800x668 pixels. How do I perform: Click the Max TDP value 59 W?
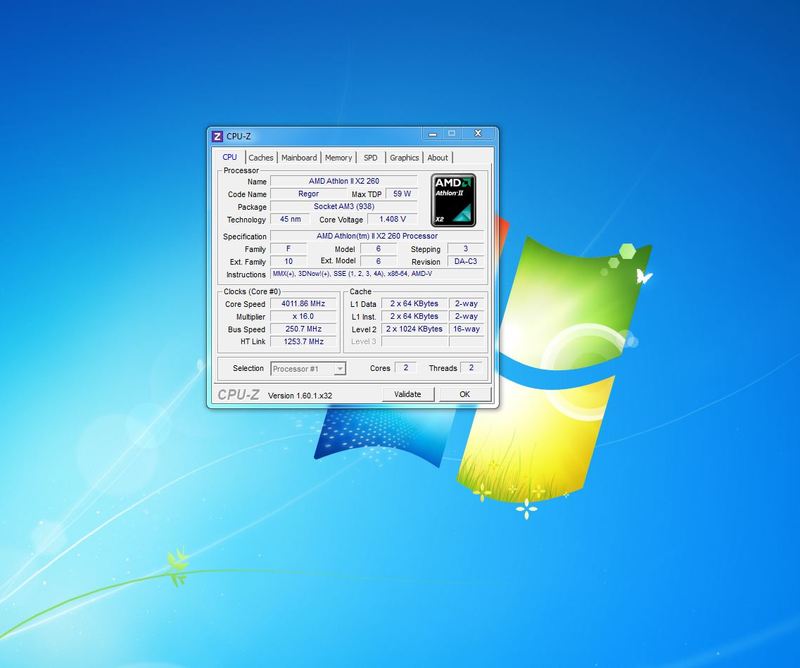pyautogui.click(x=402, y=194)
